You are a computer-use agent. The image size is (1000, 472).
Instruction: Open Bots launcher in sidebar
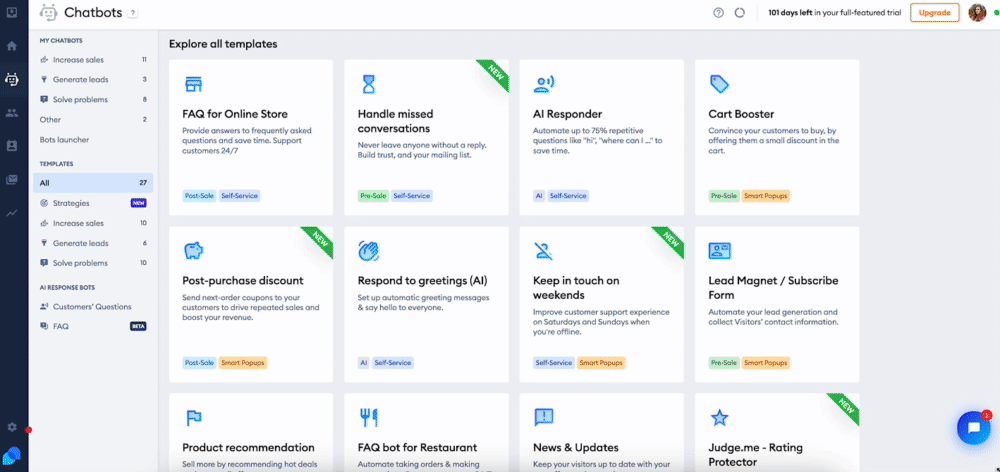pos(93,140)
